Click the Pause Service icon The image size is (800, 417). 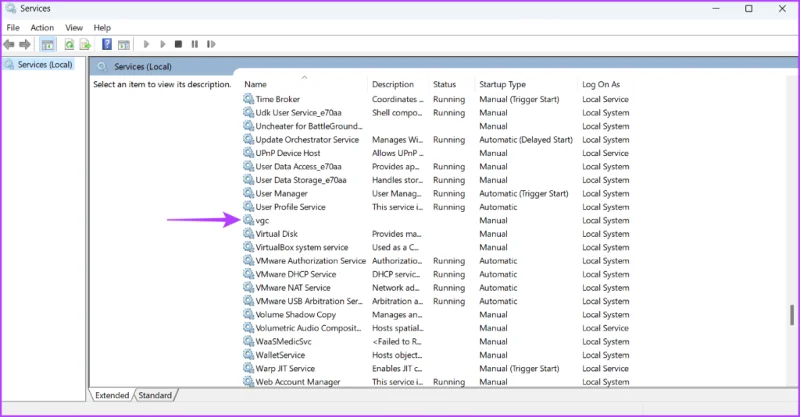click(194, 44)
